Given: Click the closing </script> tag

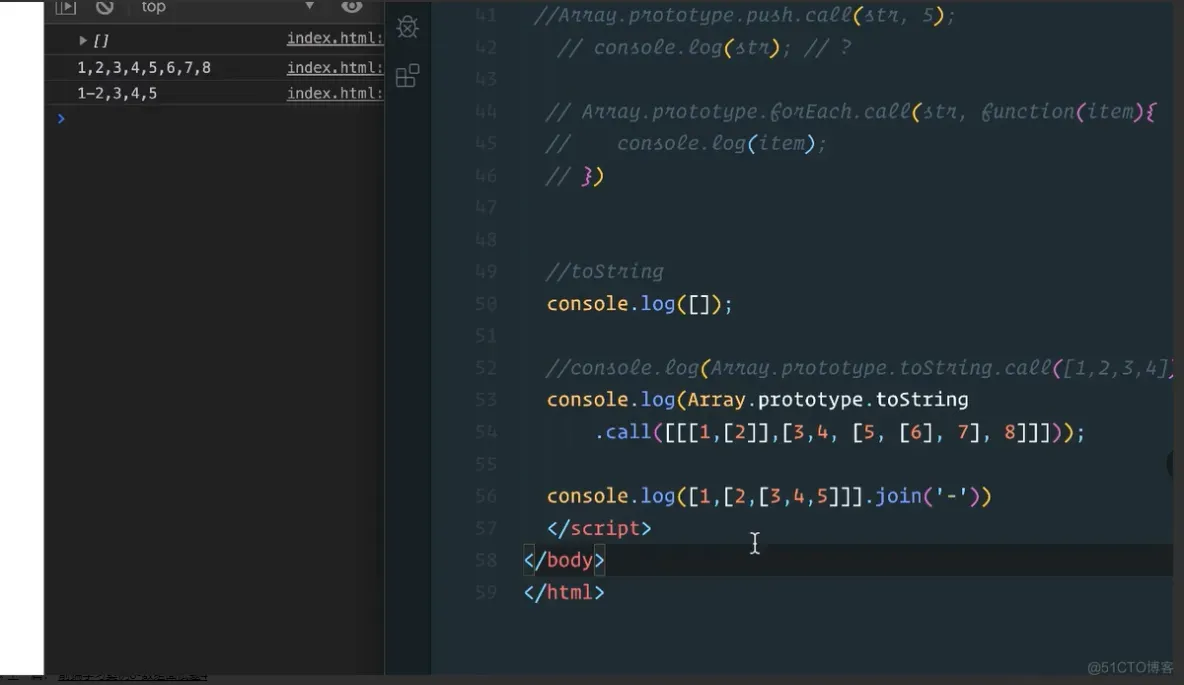Looking at the screenshot, I should 599,529.
